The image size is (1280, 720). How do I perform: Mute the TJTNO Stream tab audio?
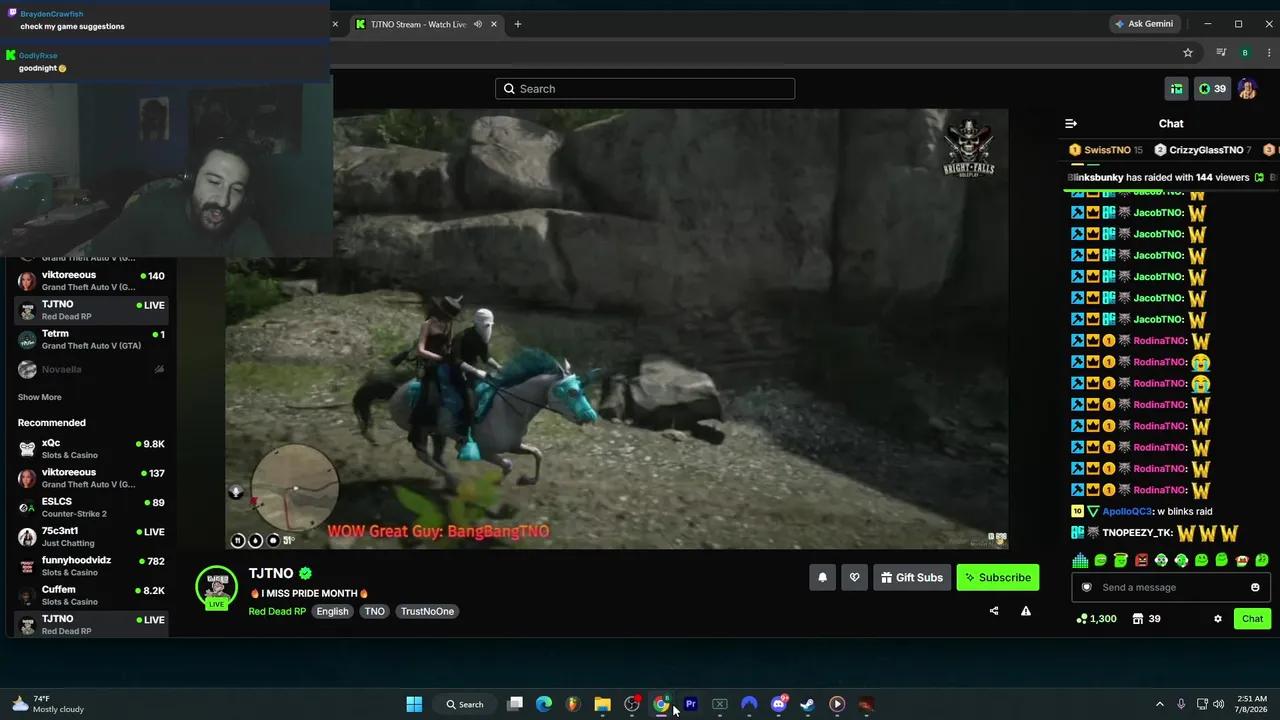478,24
